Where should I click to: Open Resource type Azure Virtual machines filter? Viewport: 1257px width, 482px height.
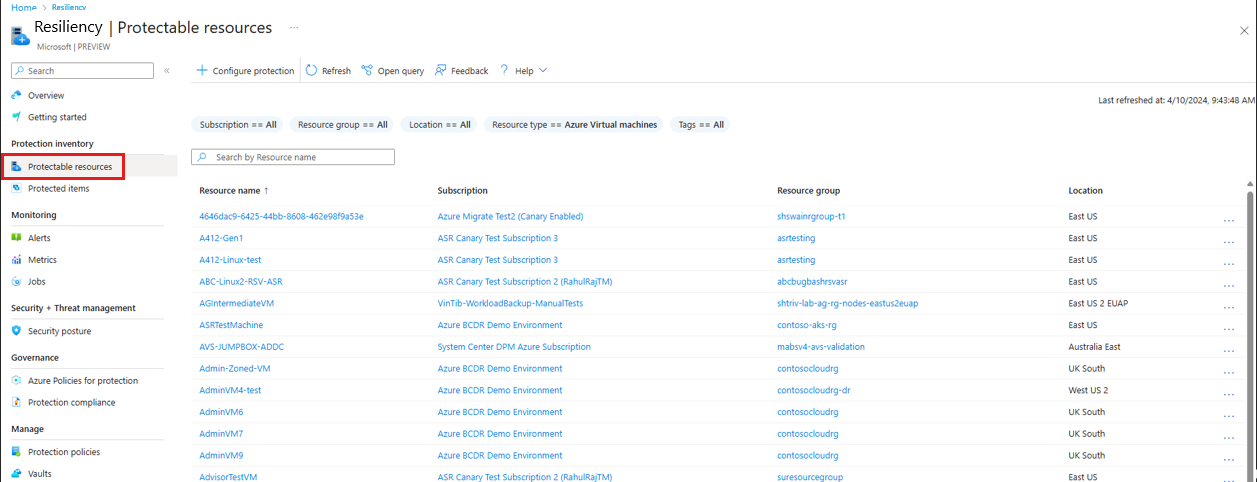coord(575,125)
